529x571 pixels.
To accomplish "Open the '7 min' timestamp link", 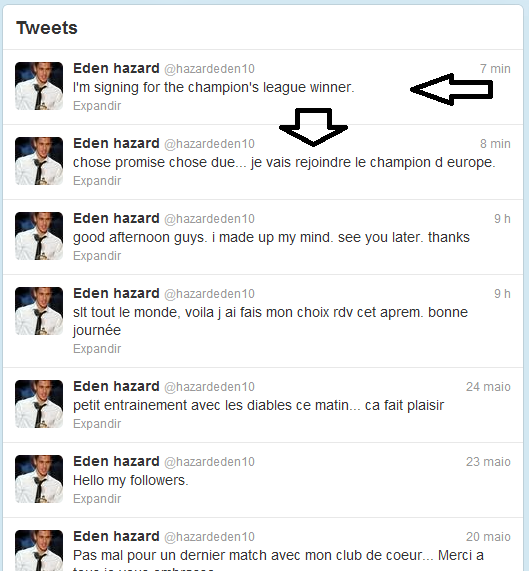I will (x=495, y=69).
